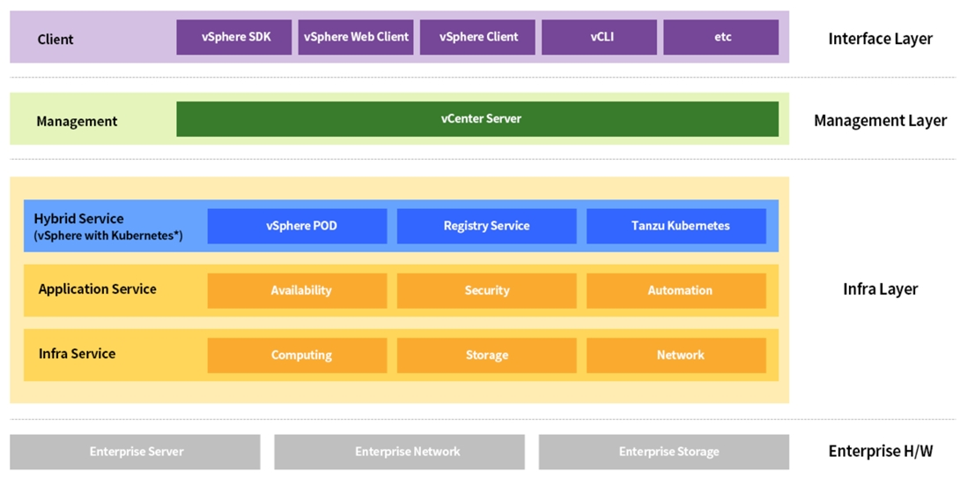Click the Storage box under Infra Service

point(486,356)
